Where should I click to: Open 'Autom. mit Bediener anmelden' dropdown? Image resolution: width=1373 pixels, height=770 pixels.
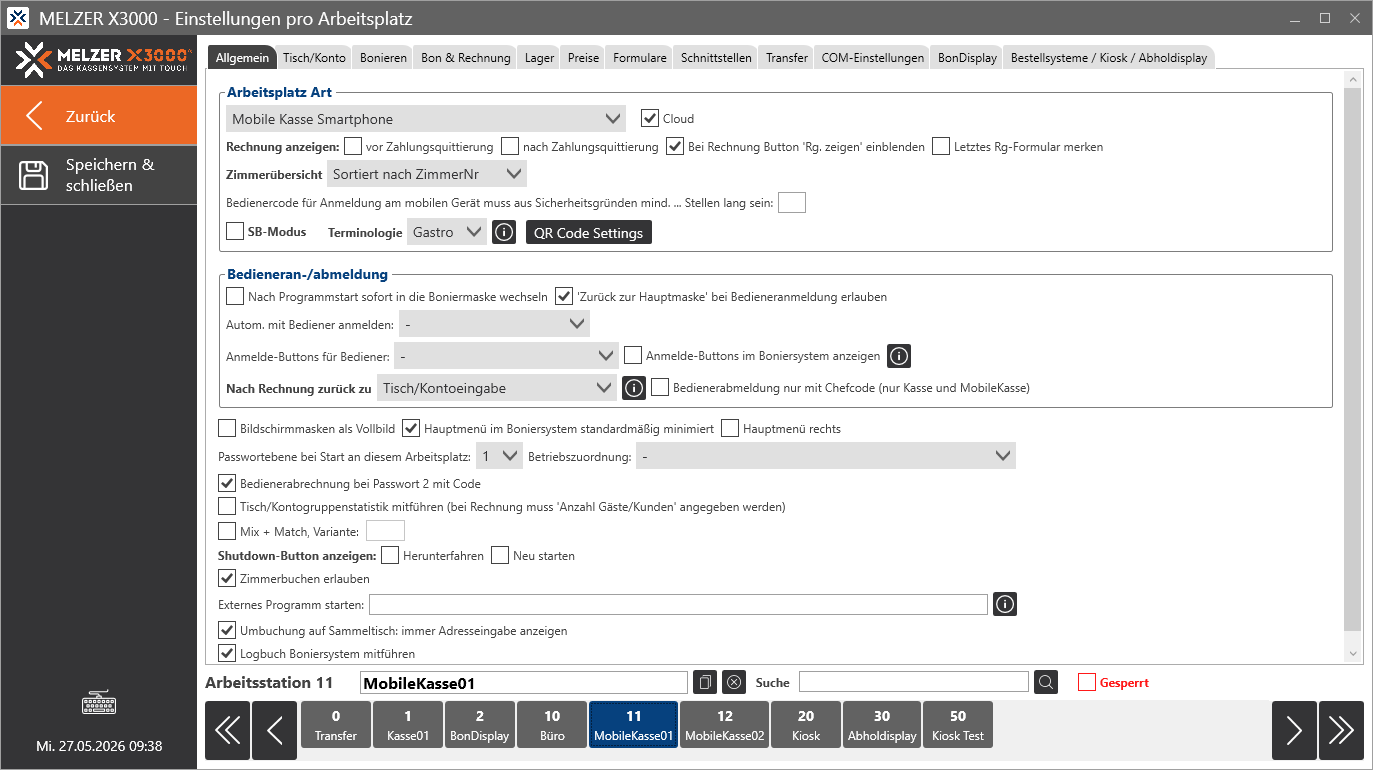pos(494,324)
